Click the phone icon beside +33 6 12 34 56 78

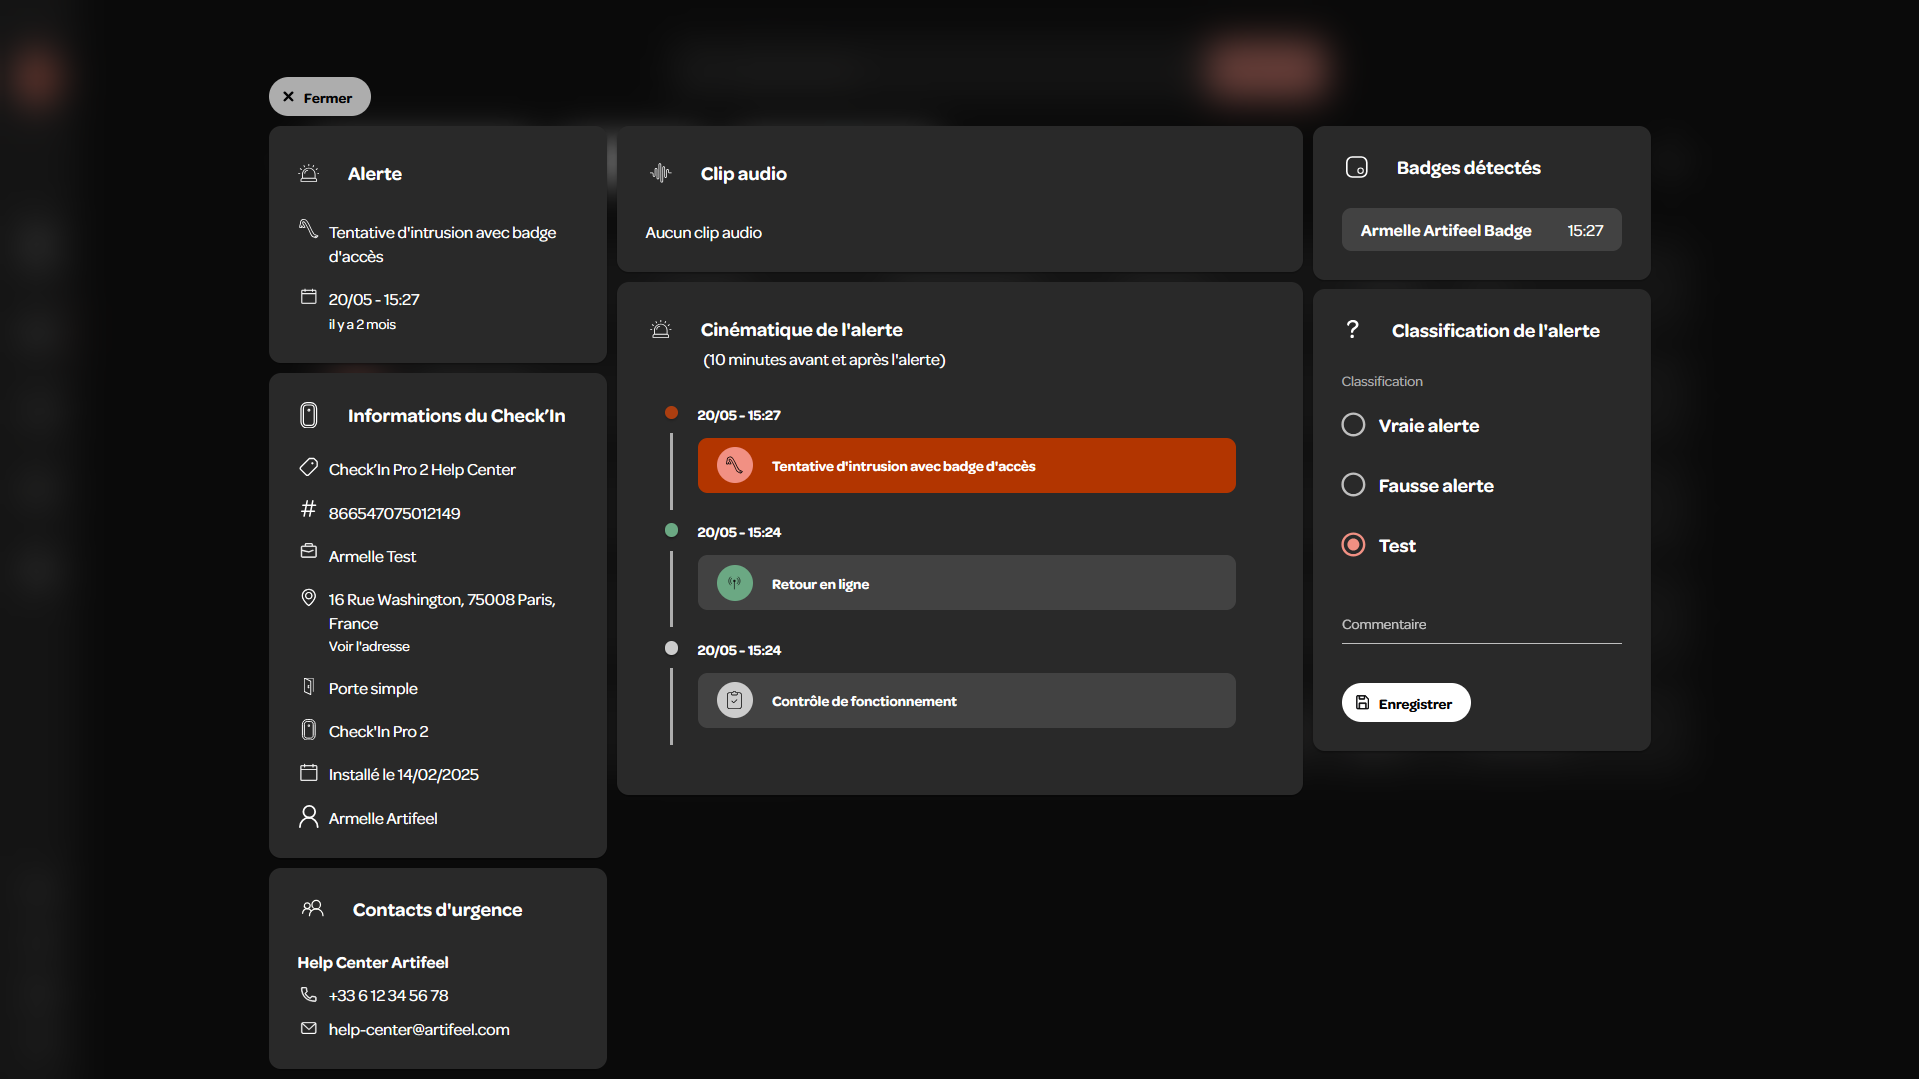click(x=309, y=994)
